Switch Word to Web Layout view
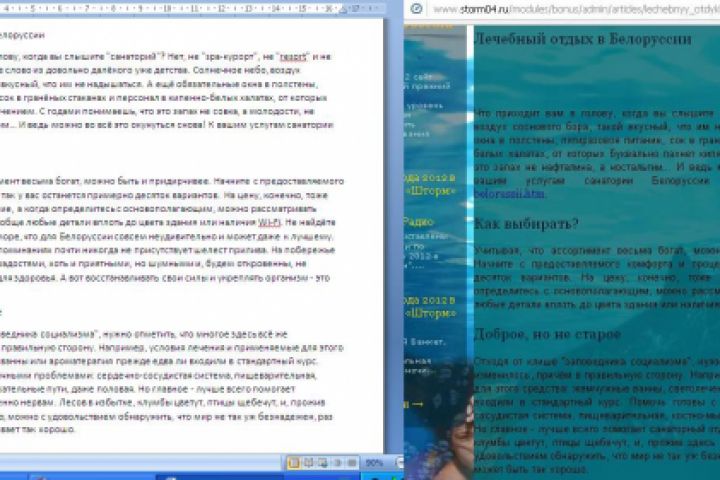720x480 pixels. (x=323, y=463)
